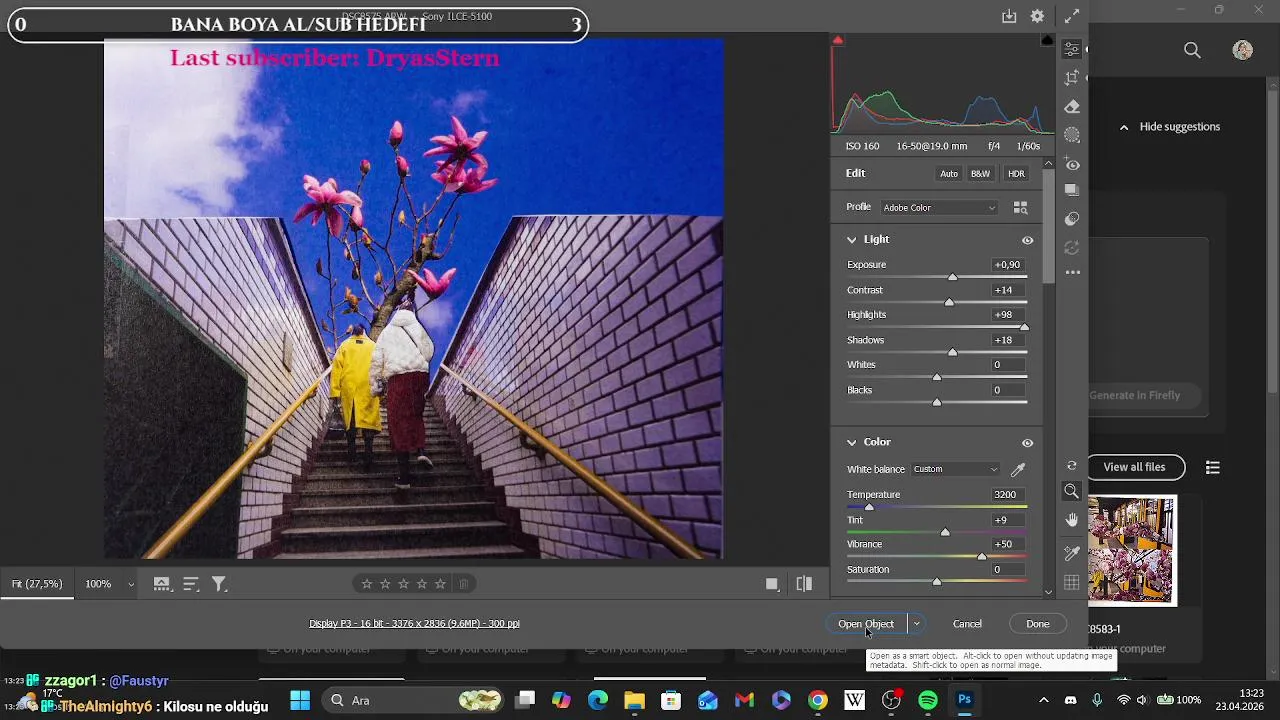
Task: Select the Crop and rotate tool
Action: click(1072, 78)
